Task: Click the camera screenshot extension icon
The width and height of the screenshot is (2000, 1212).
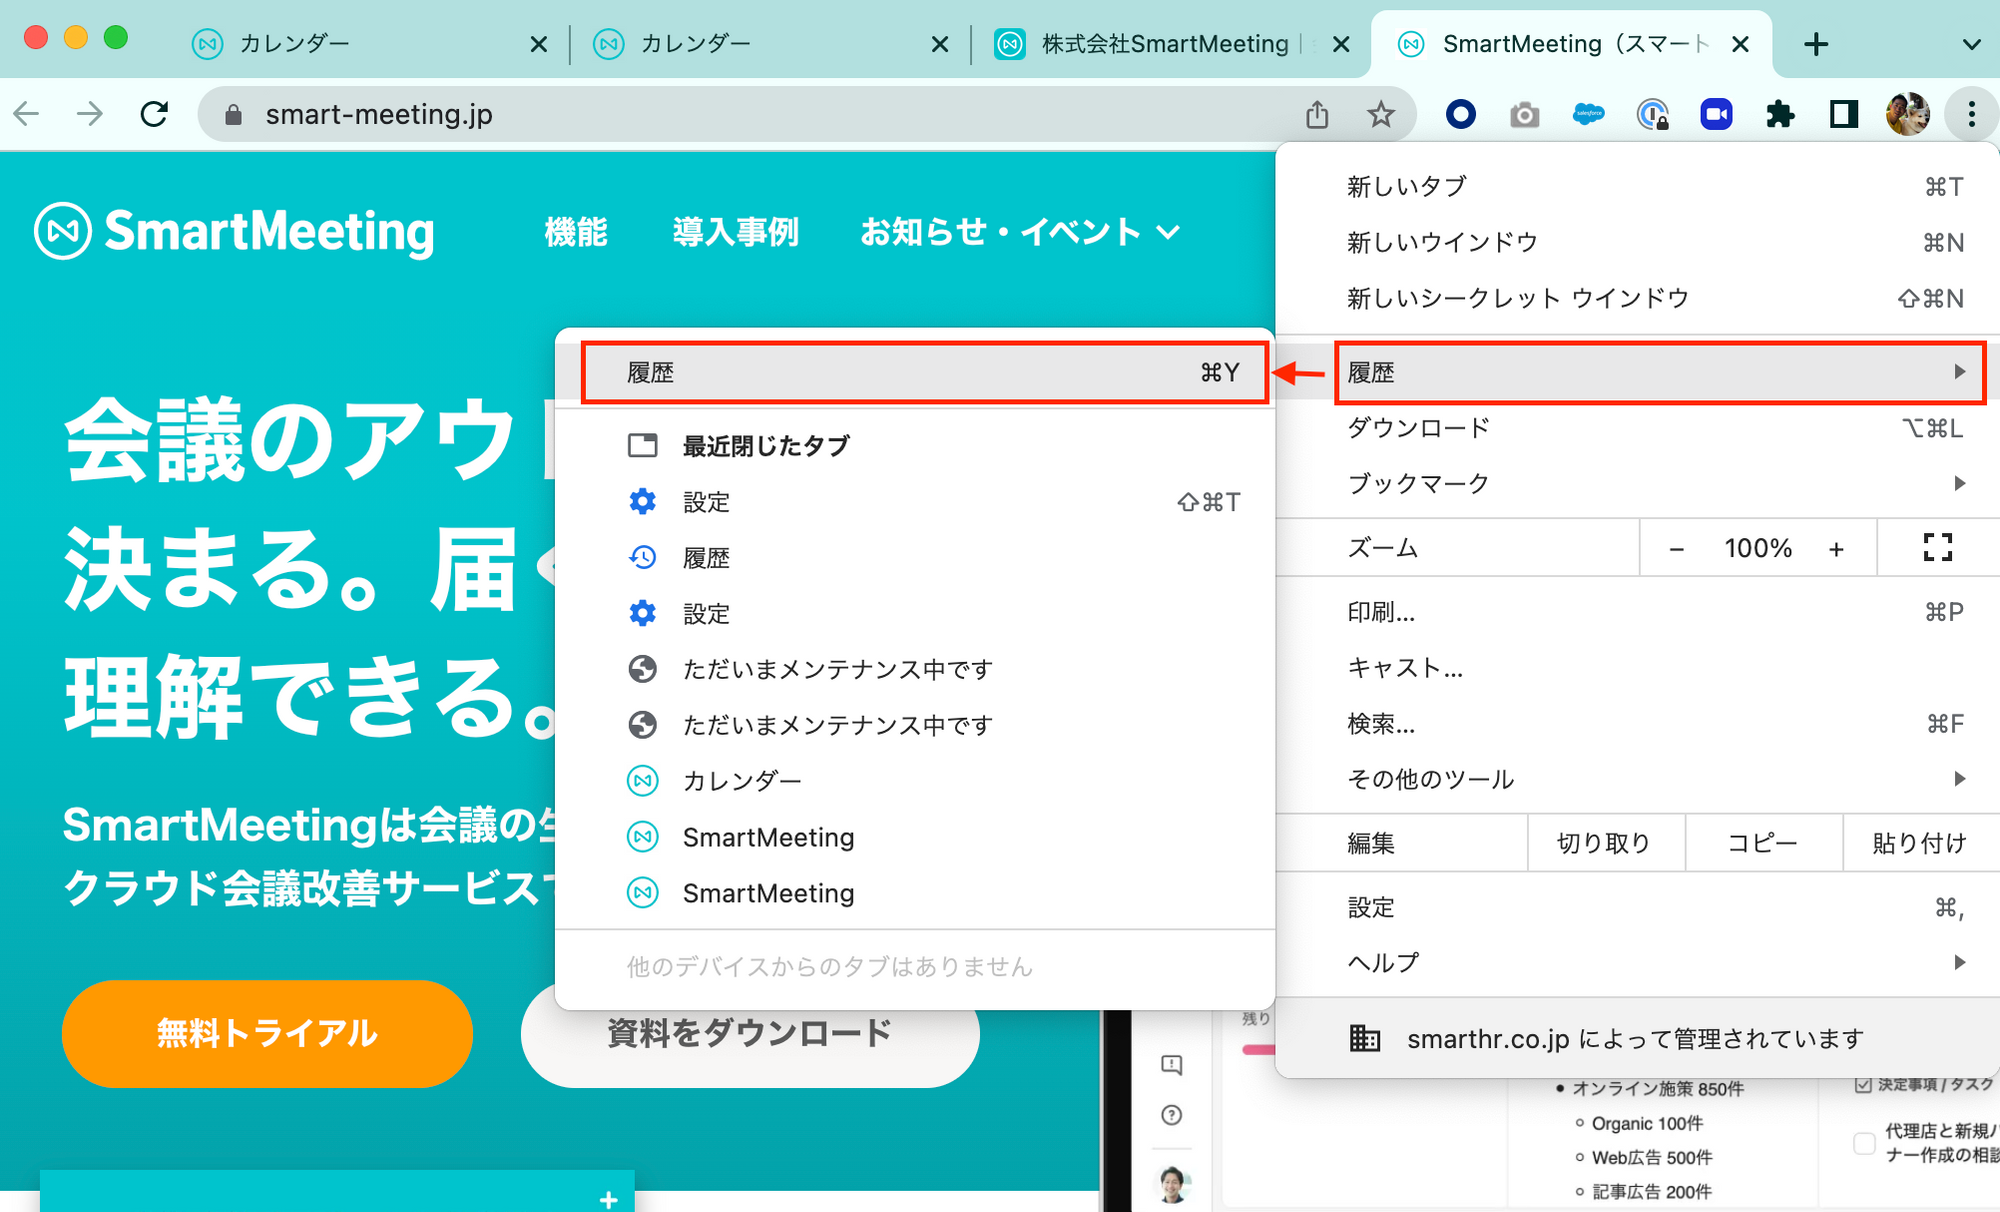Action: point(1524,115)
